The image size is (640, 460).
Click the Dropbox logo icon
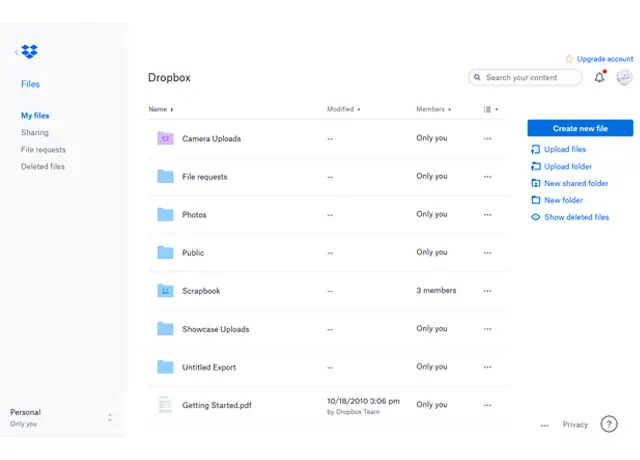pos(29,51)
